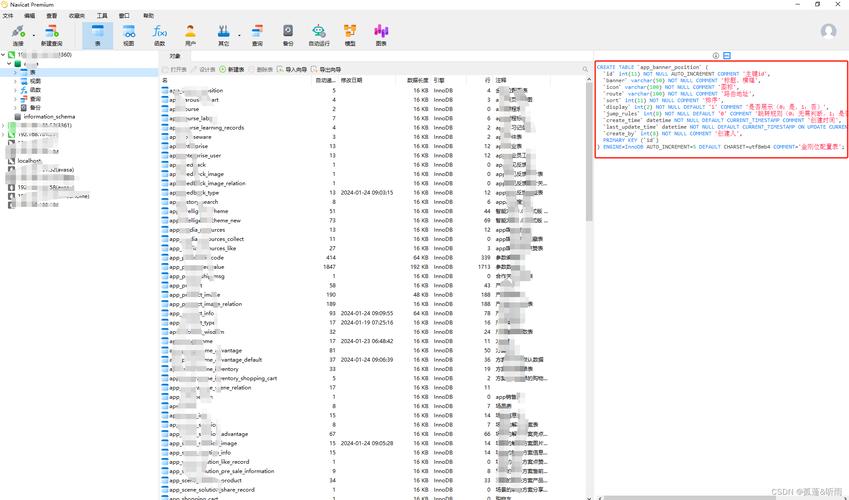Click the 其它 (Others) toolbar icon
The width and height of the screenshot is (849, 500).
(224, 35)
